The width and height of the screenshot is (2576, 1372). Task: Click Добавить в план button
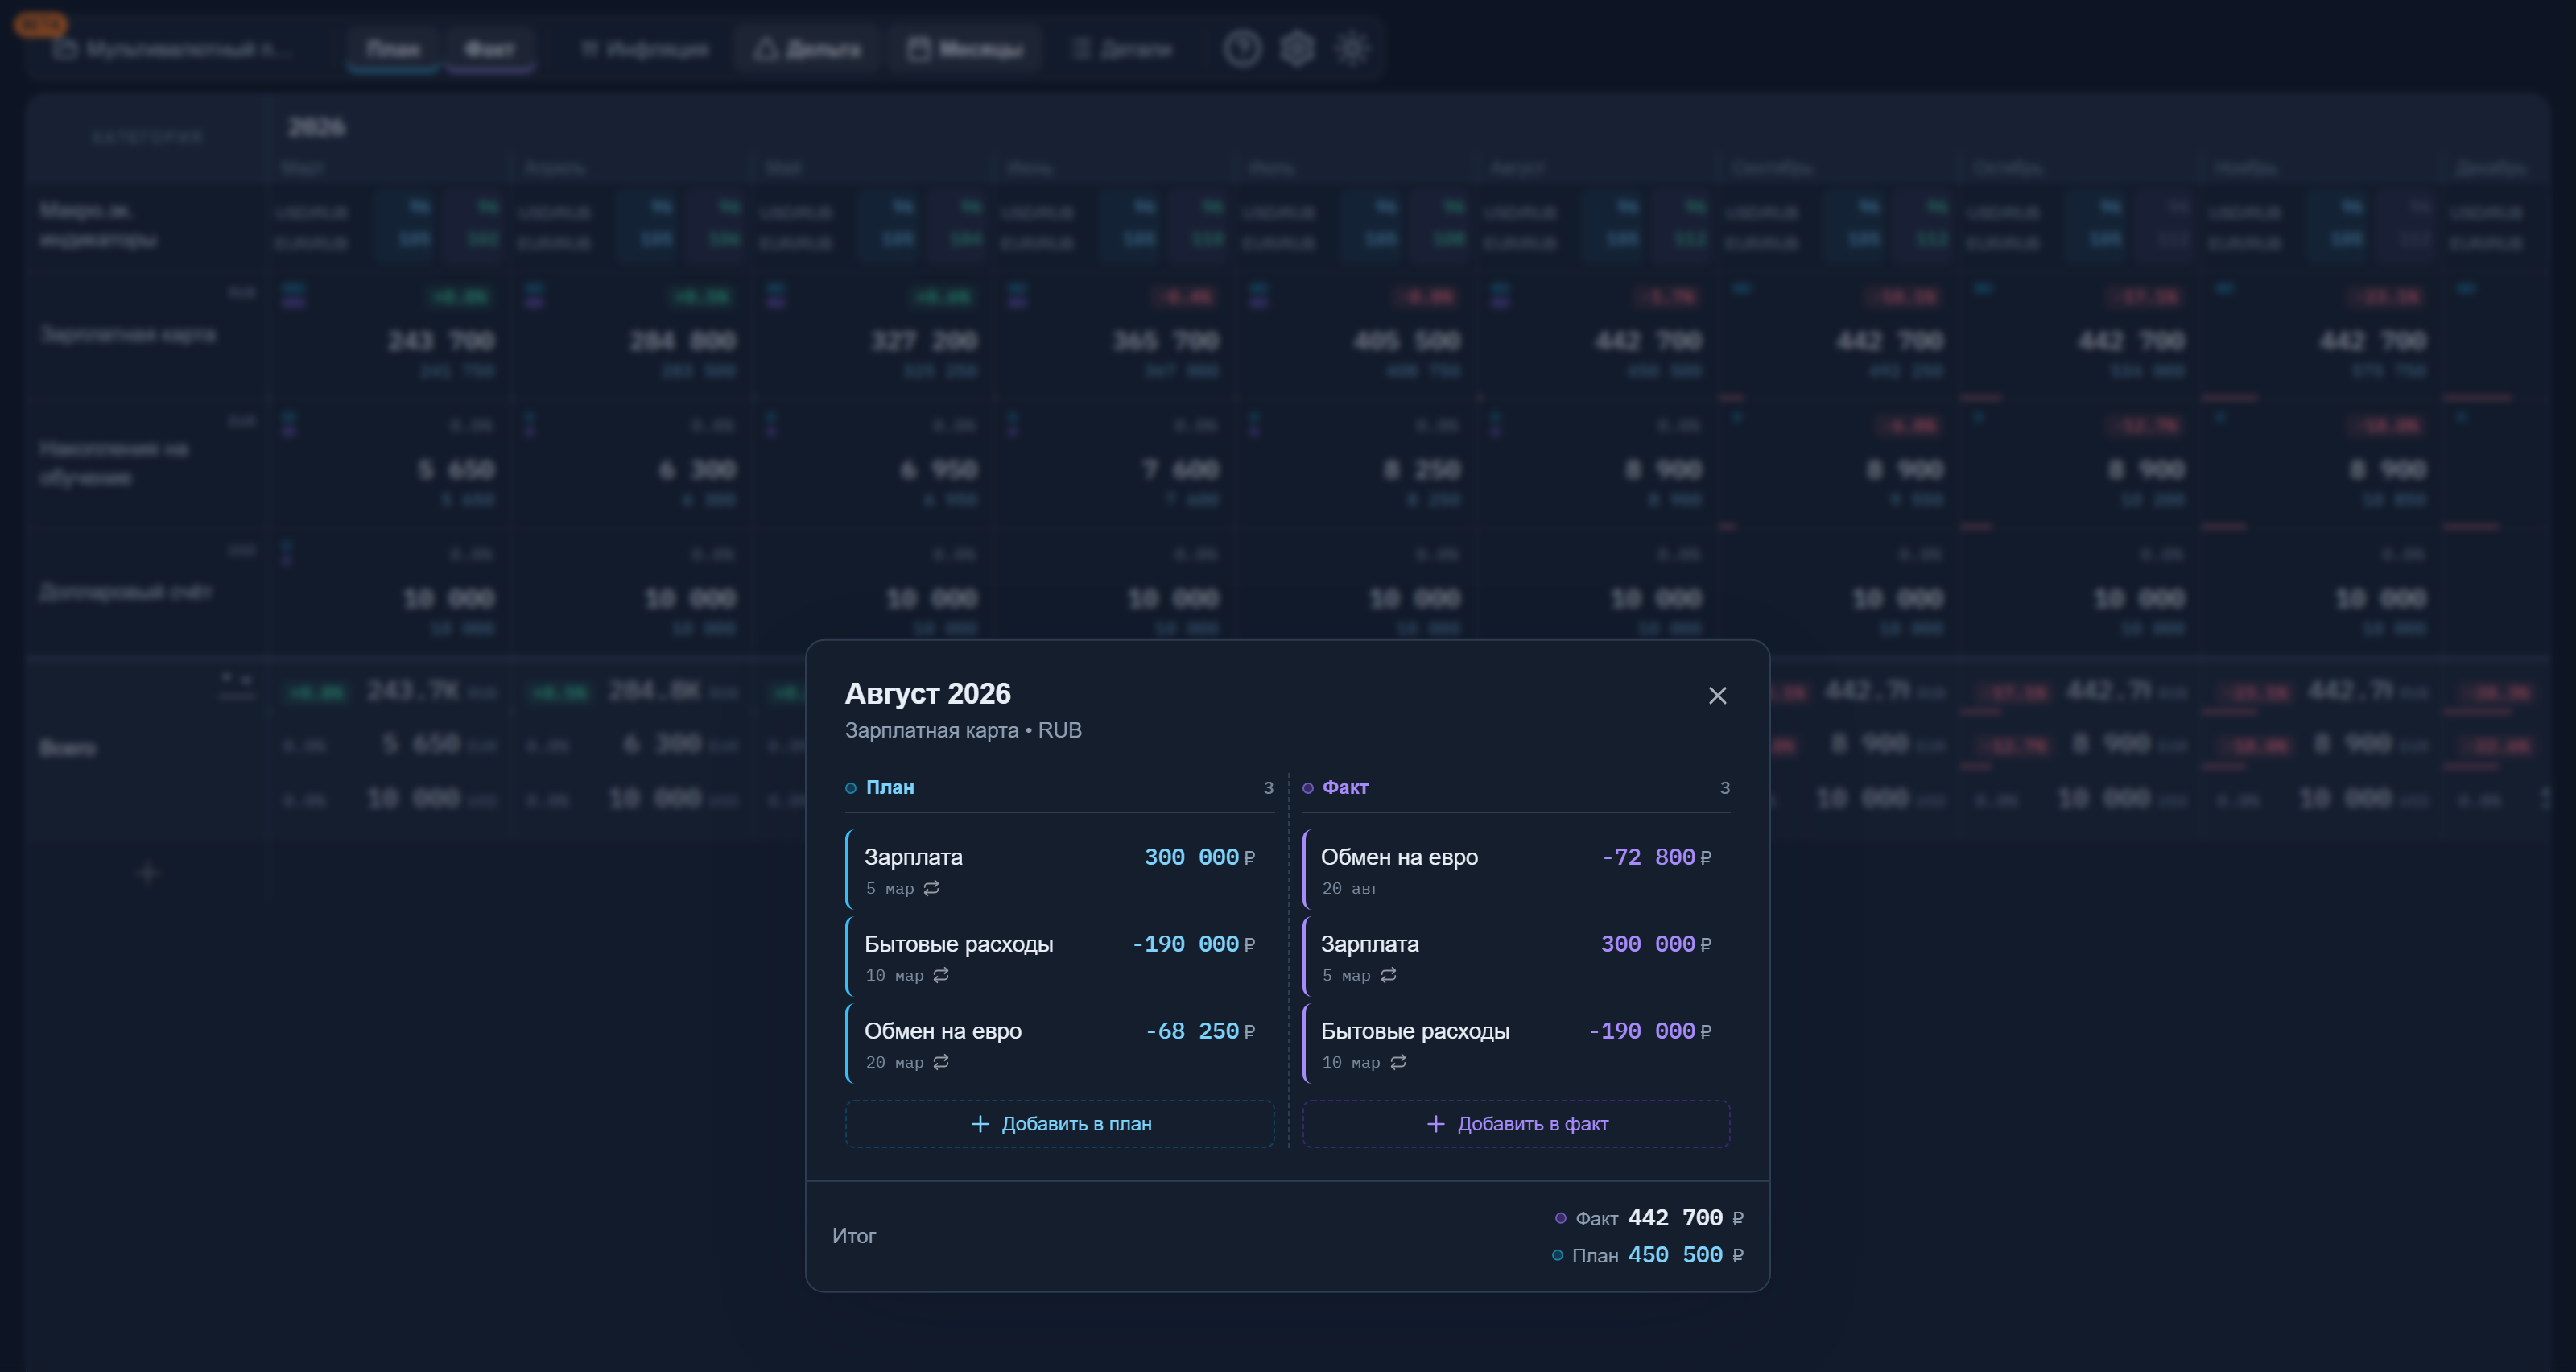click(x=1060, y=1124)
